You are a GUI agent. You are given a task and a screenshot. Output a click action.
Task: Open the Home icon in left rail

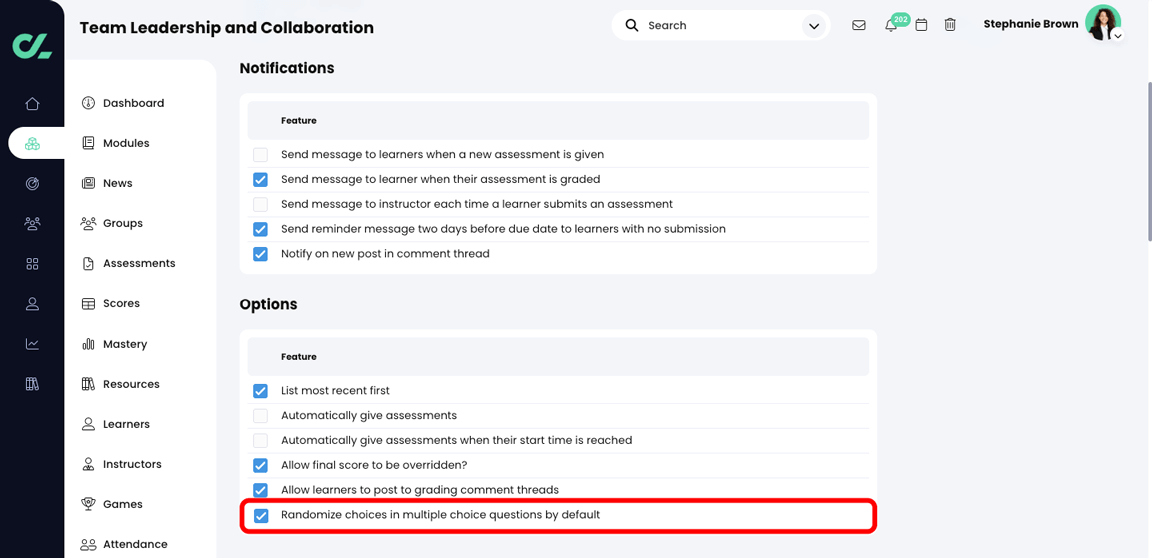32,104
